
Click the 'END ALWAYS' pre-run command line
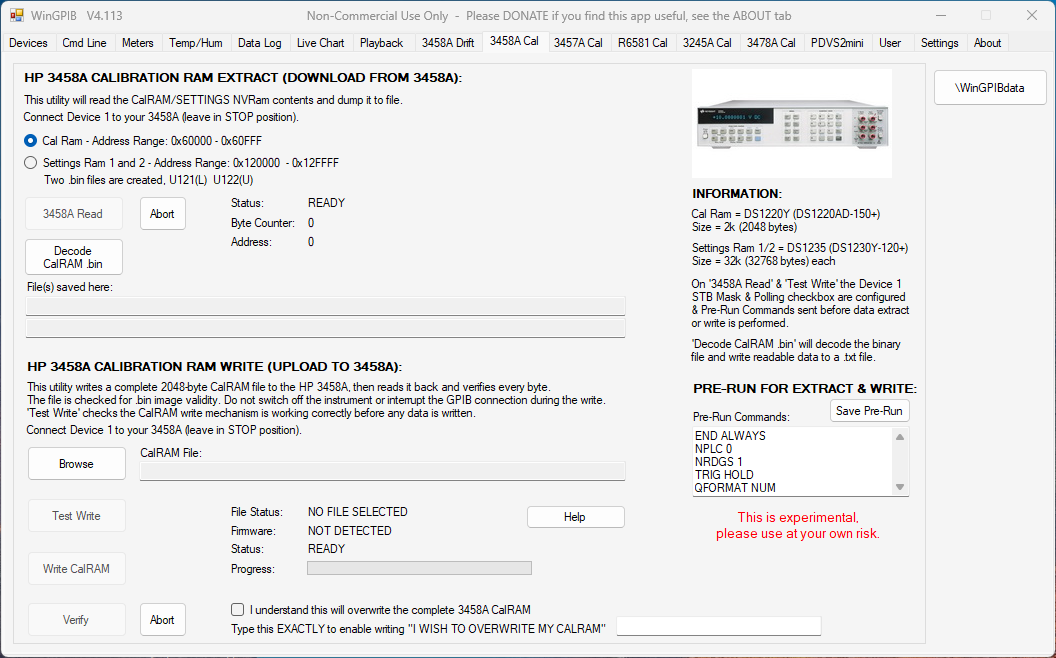[730, 436]
